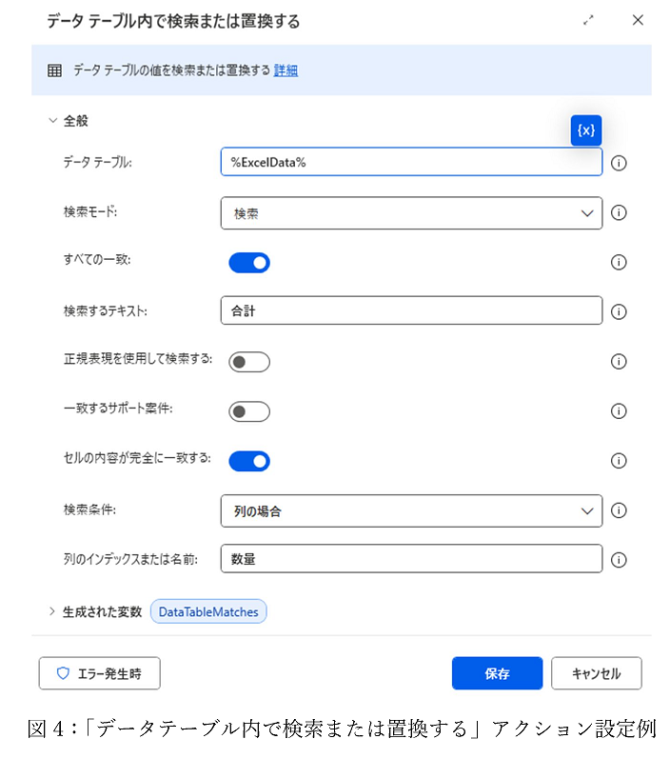Click the エラー発生時 button
Screen dimensions: 670x759
[99, 673]
